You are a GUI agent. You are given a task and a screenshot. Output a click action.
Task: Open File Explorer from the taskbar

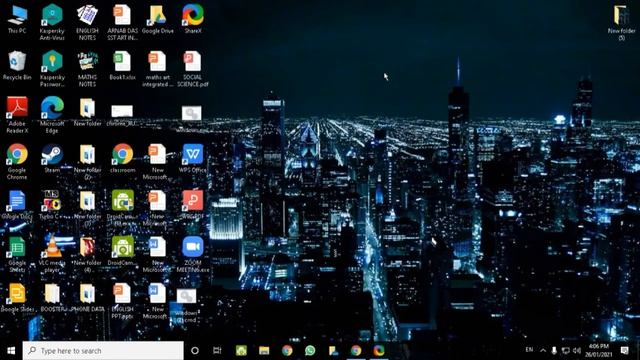(264, 351)
